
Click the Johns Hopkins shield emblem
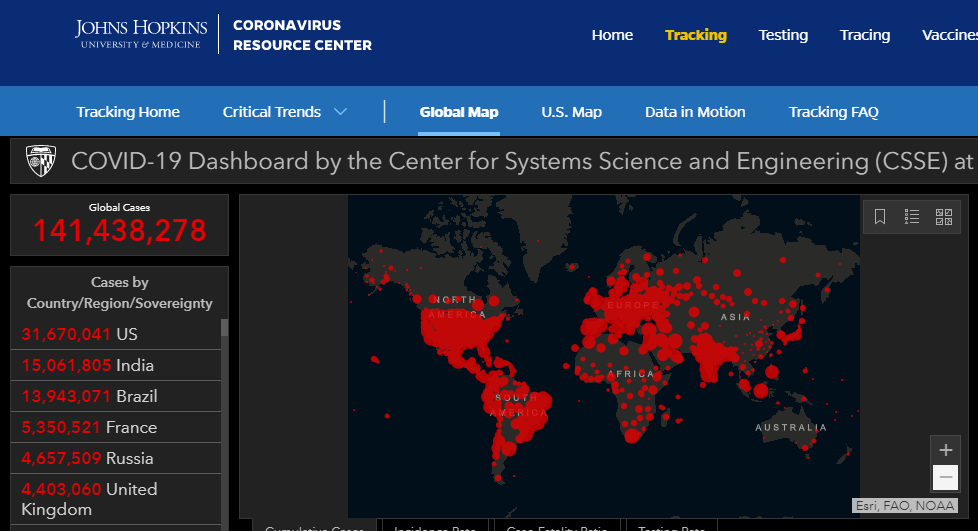[x=40, y=161]
